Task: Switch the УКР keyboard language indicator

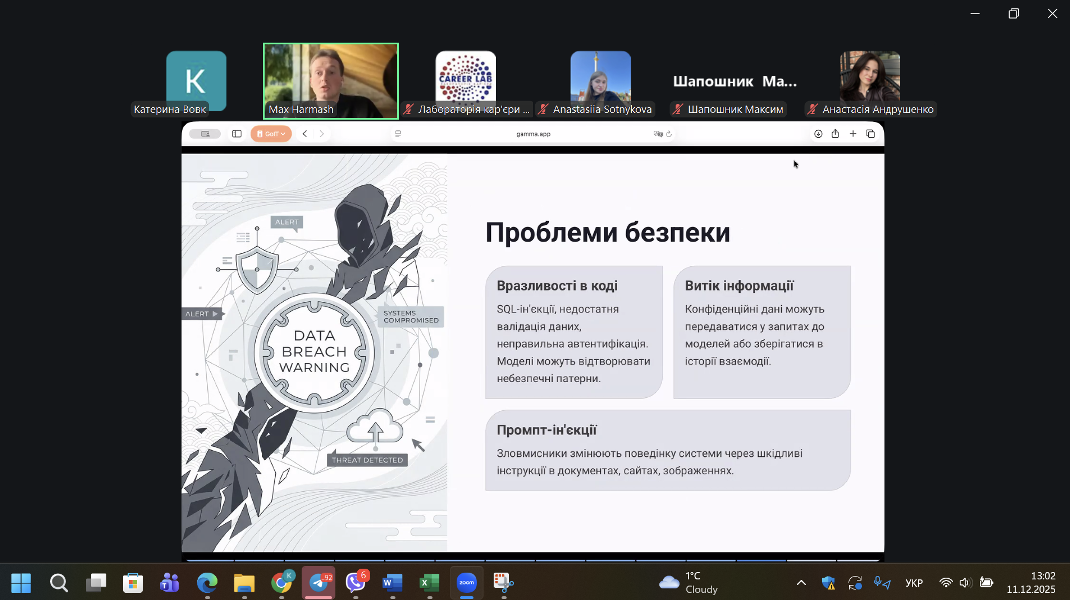Action: (914, 583)
